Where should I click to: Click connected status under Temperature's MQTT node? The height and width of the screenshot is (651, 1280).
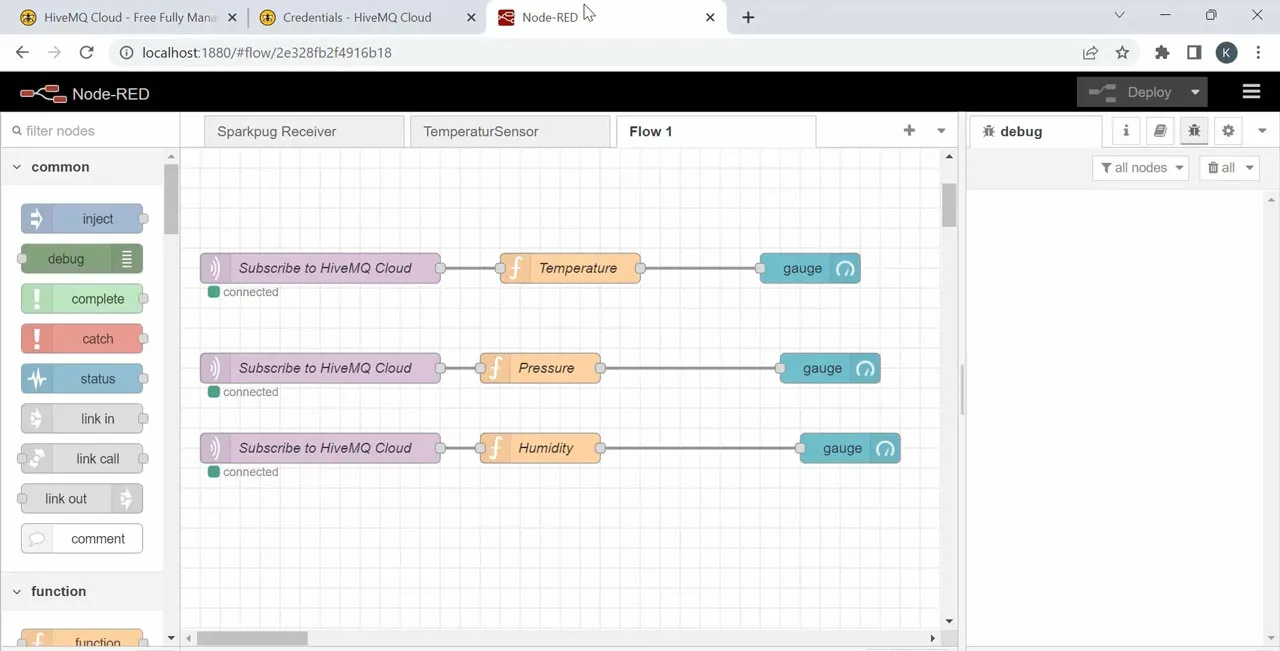pyautogui.click(x=243, y=292)
